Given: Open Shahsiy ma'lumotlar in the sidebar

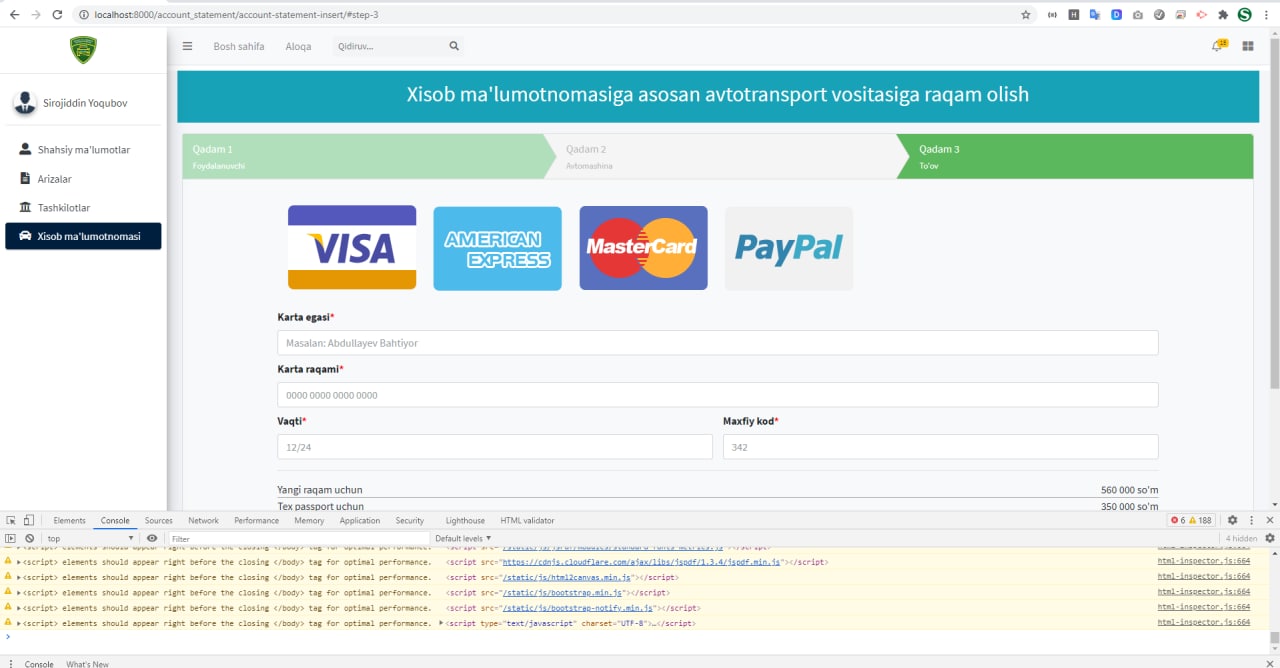Looking at the screenshot, I should click(x=83, y=149).
